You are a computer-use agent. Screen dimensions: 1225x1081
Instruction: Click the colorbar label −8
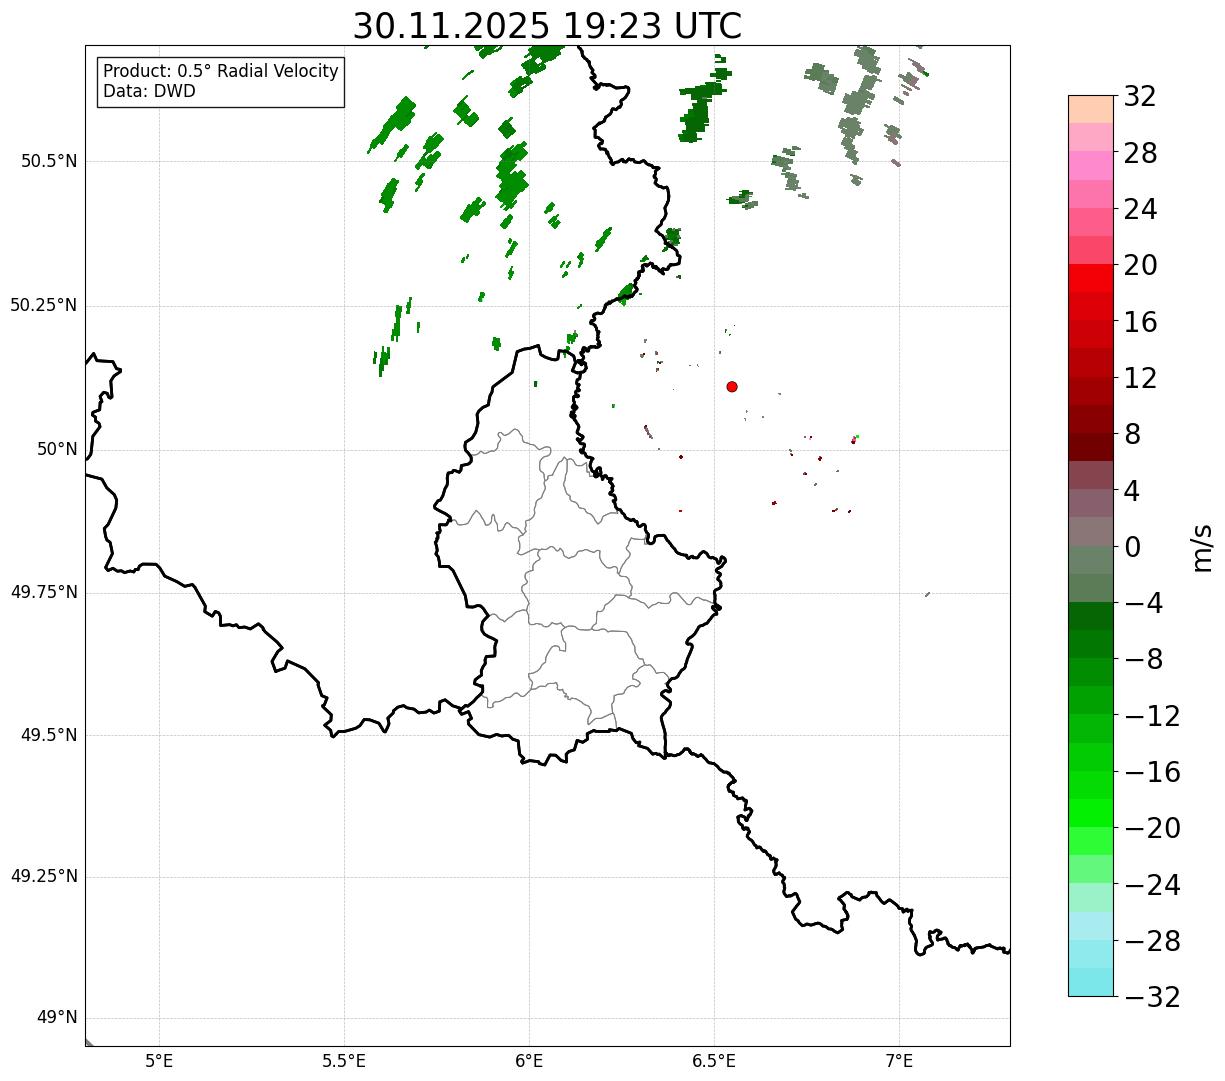pos(1144,659)
